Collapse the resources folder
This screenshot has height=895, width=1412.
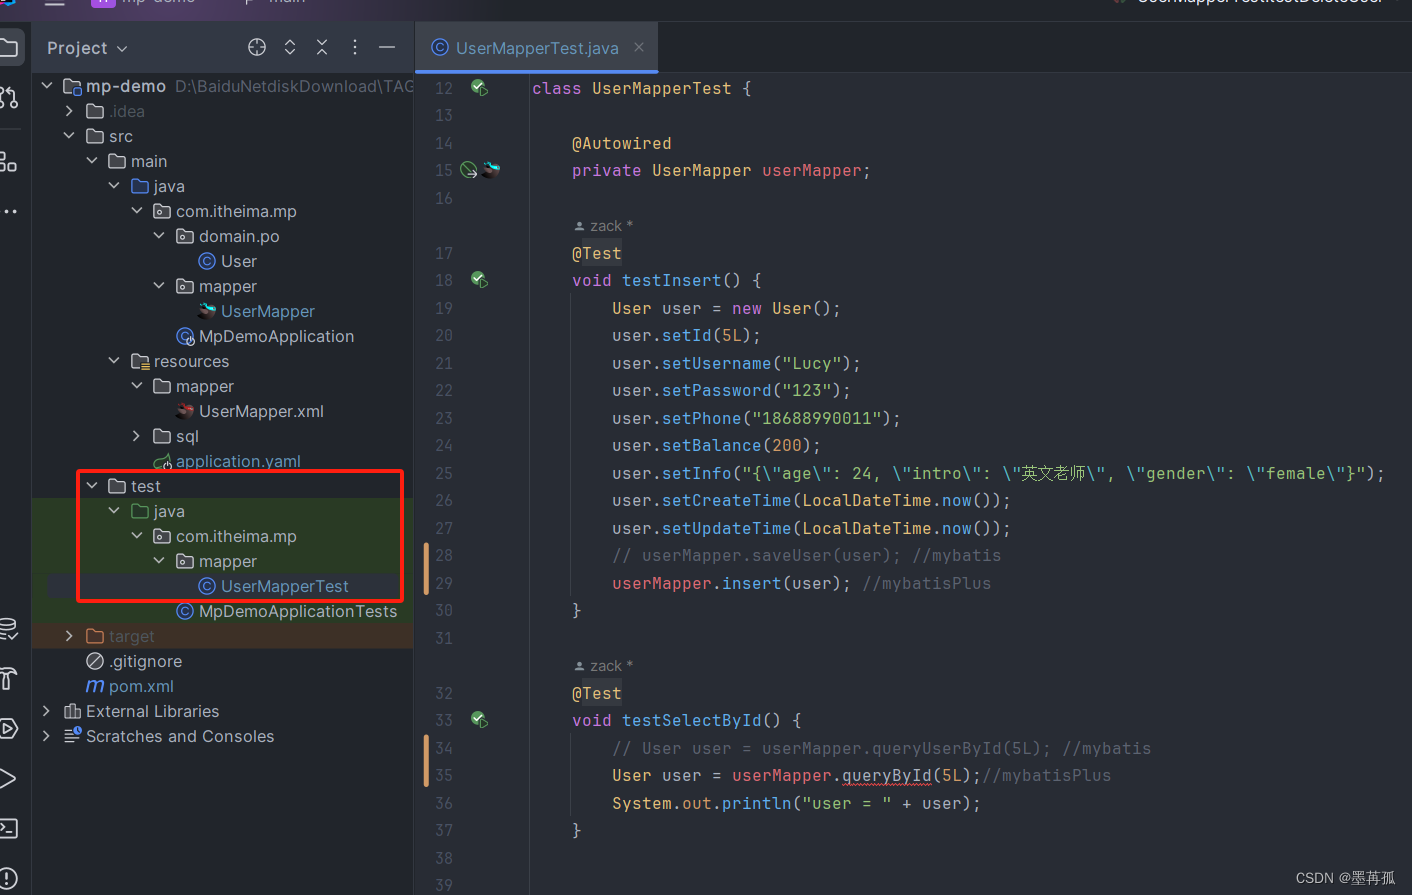114,361
